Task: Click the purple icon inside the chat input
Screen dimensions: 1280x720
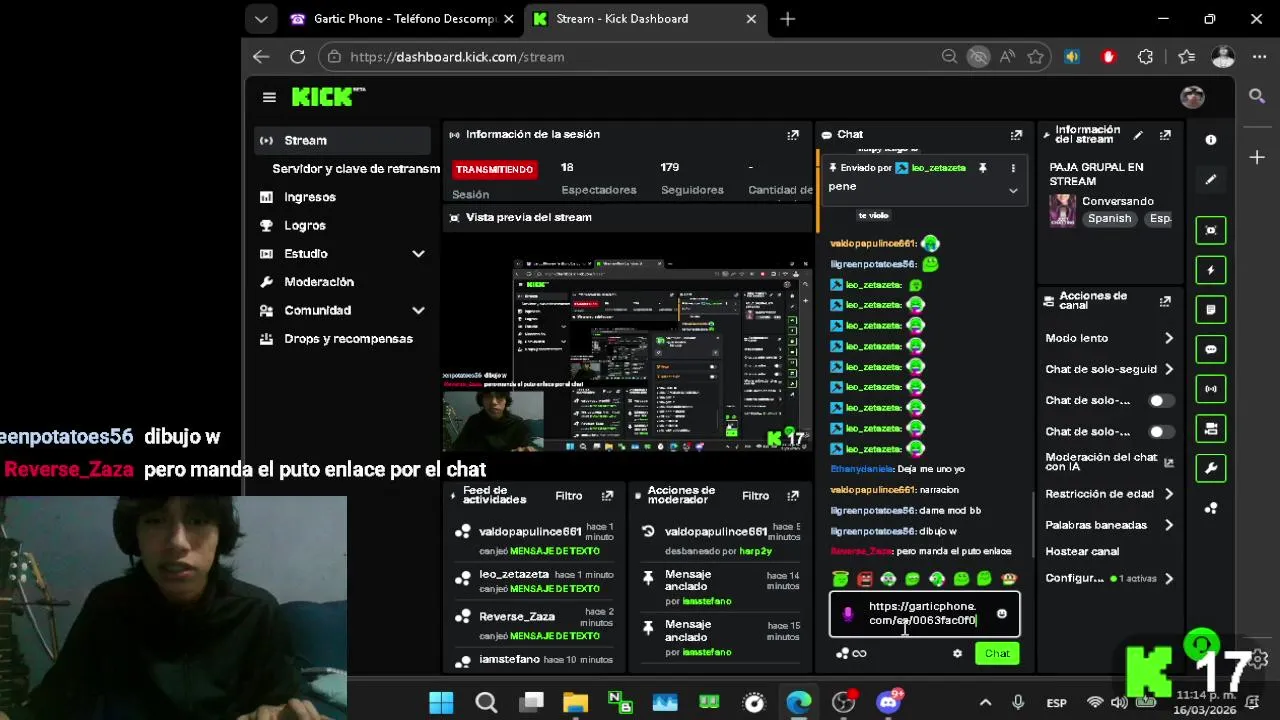Action: point(848,614)
